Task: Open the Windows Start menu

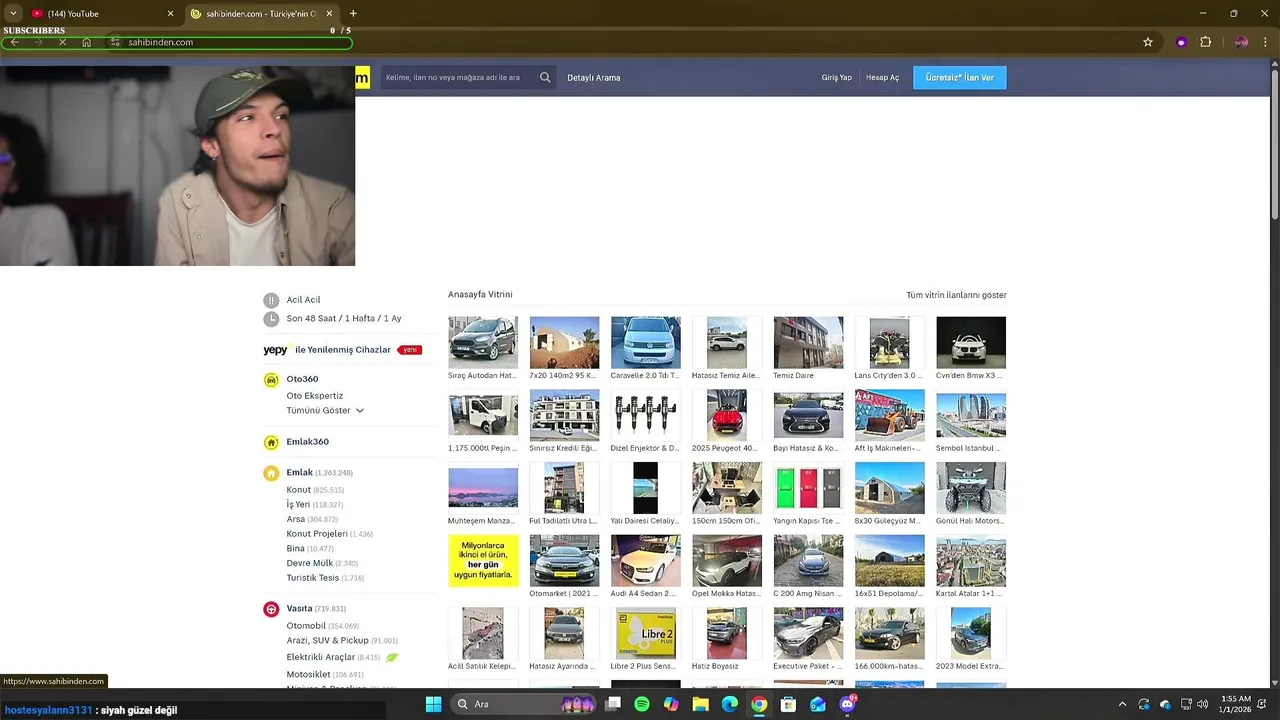Action: (x=433, y=704)
